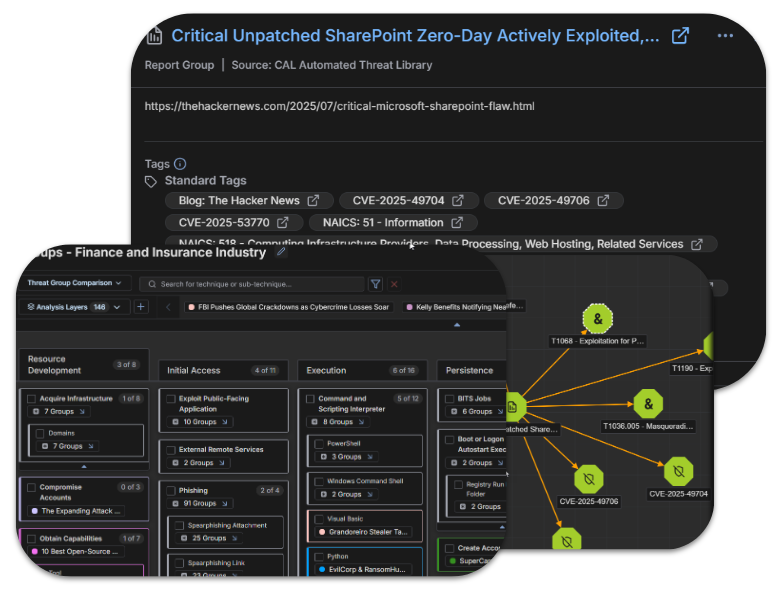Open thehackernews.com SharePoint flaw URL
This screenshot has width=773, height=594.
click(339, 106)
